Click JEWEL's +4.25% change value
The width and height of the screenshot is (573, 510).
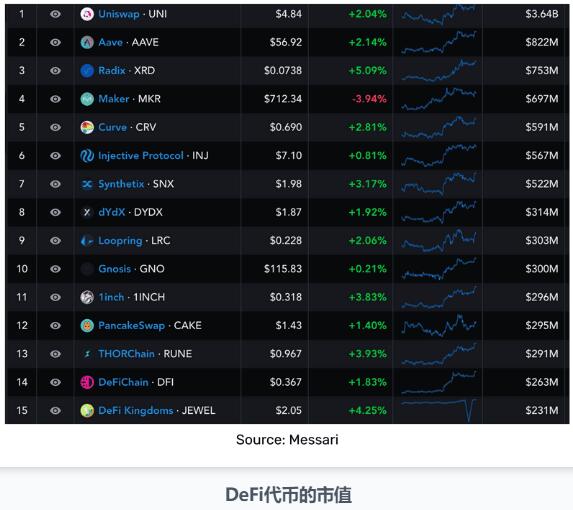click(x=367, y=411)
